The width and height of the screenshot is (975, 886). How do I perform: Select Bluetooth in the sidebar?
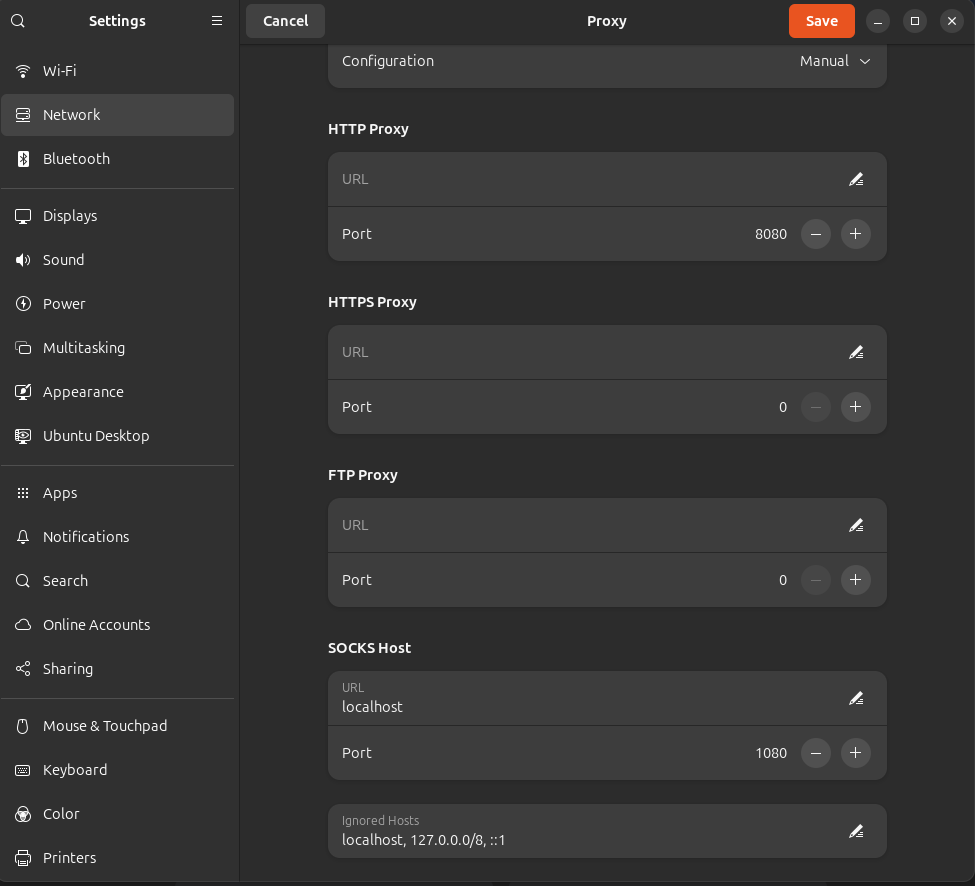(x=76, y=159)
